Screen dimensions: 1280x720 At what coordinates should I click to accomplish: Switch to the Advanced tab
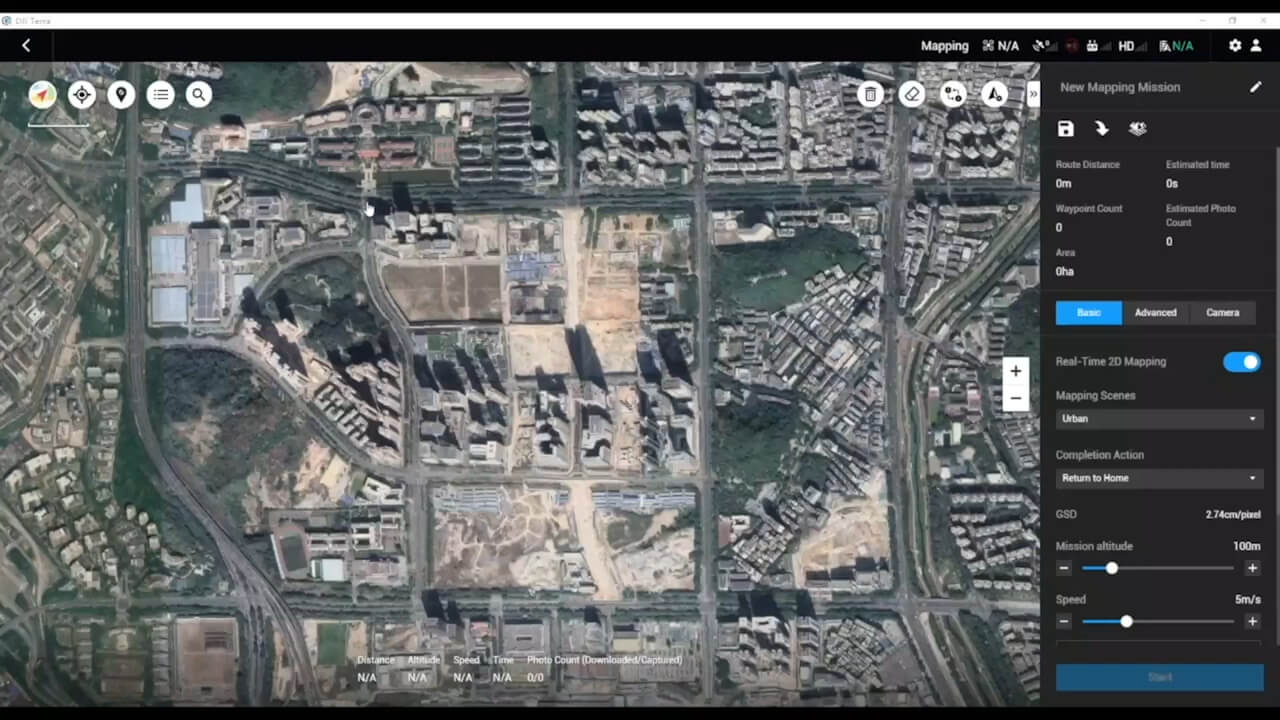point(1155,312)
